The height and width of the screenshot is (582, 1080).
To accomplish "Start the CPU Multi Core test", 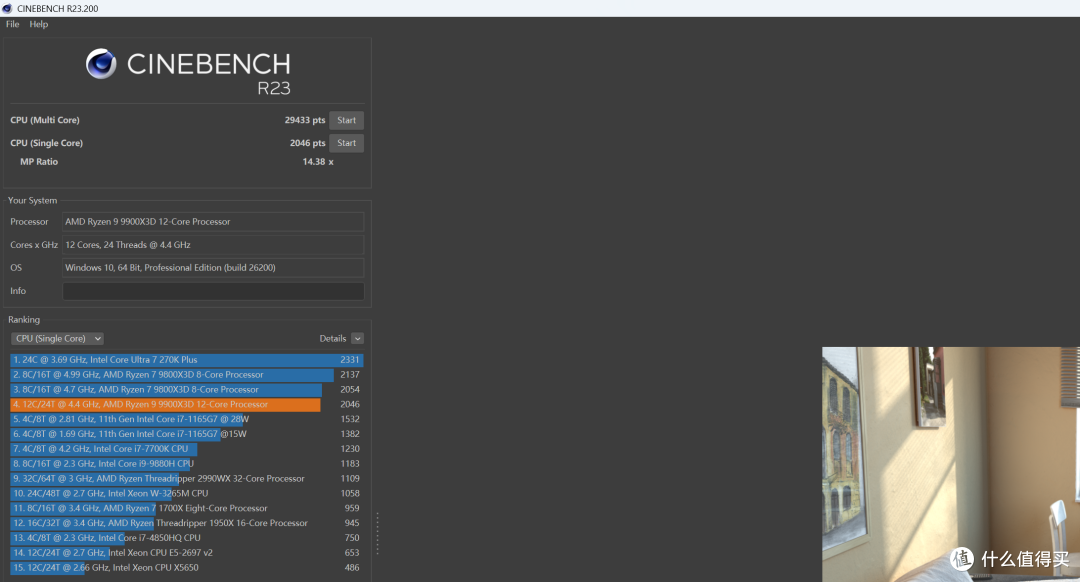I will point(346,121).
